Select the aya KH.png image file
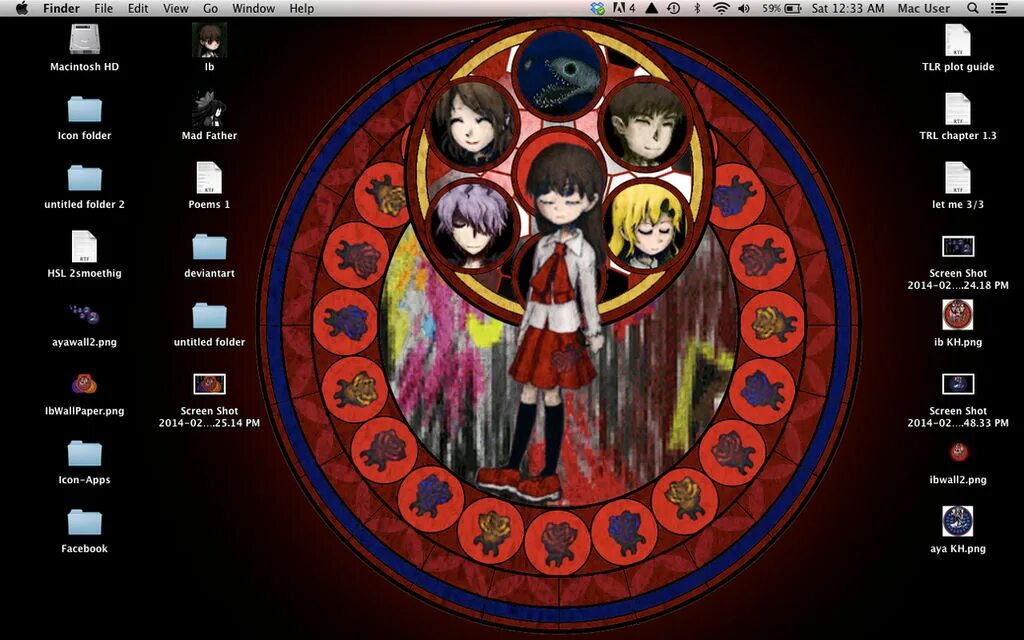The width and height of the screenshot is (1024, 640). tap(958, 521)
